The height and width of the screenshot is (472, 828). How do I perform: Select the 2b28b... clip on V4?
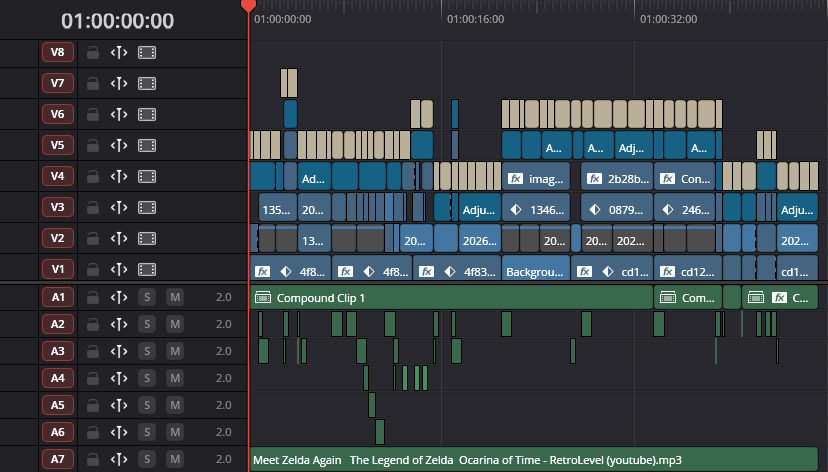click(617, 176)
